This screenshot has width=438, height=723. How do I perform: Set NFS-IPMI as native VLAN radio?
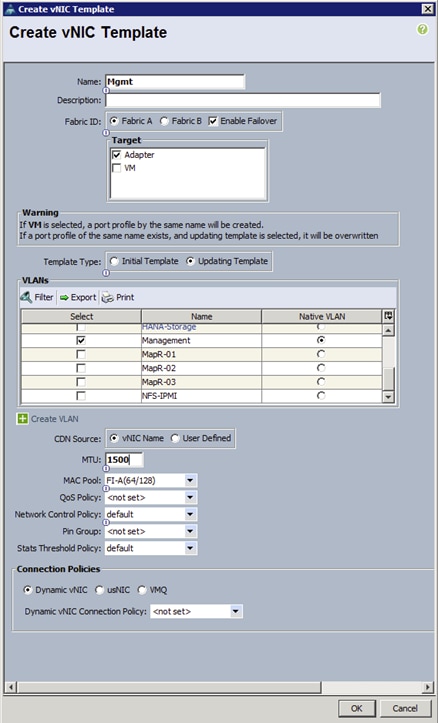[x=321, y=396]
